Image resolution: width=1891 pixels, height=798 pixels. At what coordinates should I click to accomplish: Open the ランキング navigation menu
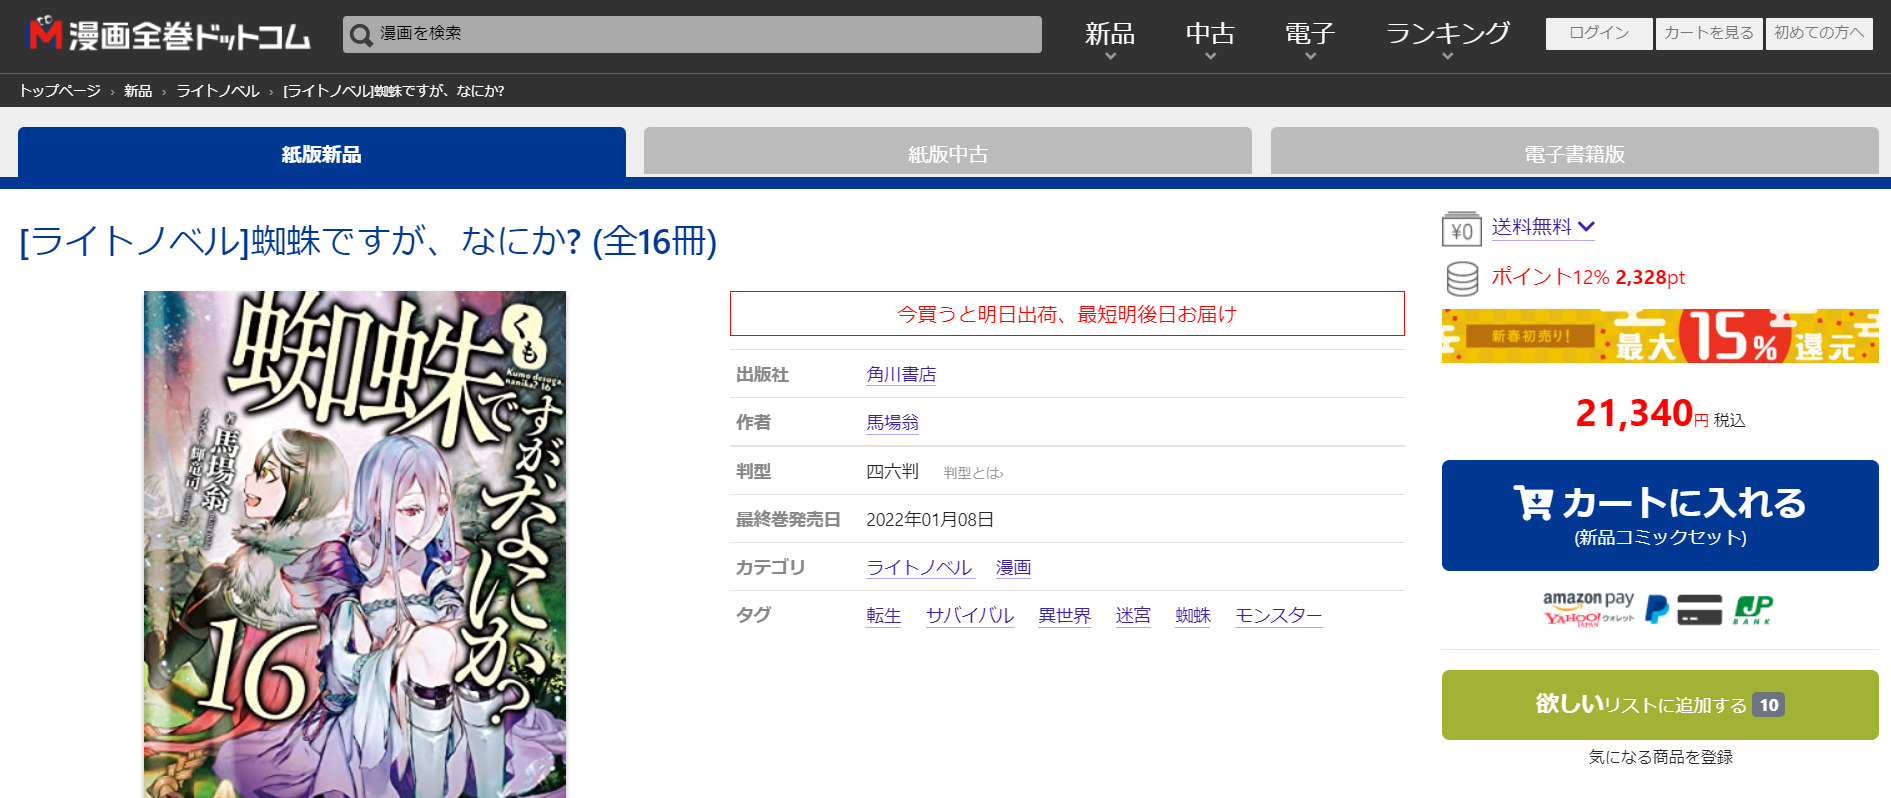pyautogui.click(x=1448, y=35)
